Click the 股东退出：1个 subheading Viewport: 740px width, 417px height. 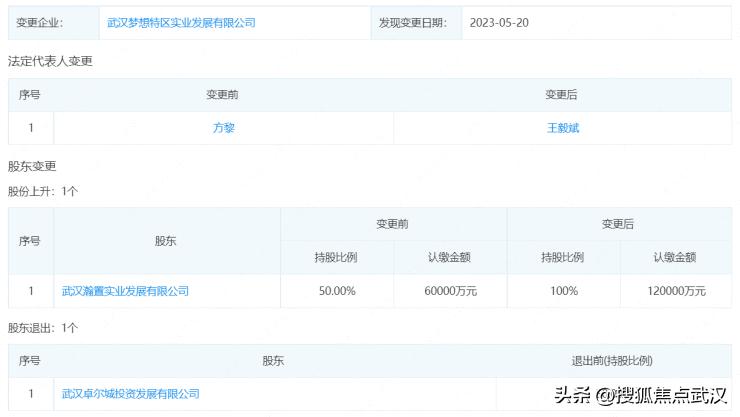[43, 328]
